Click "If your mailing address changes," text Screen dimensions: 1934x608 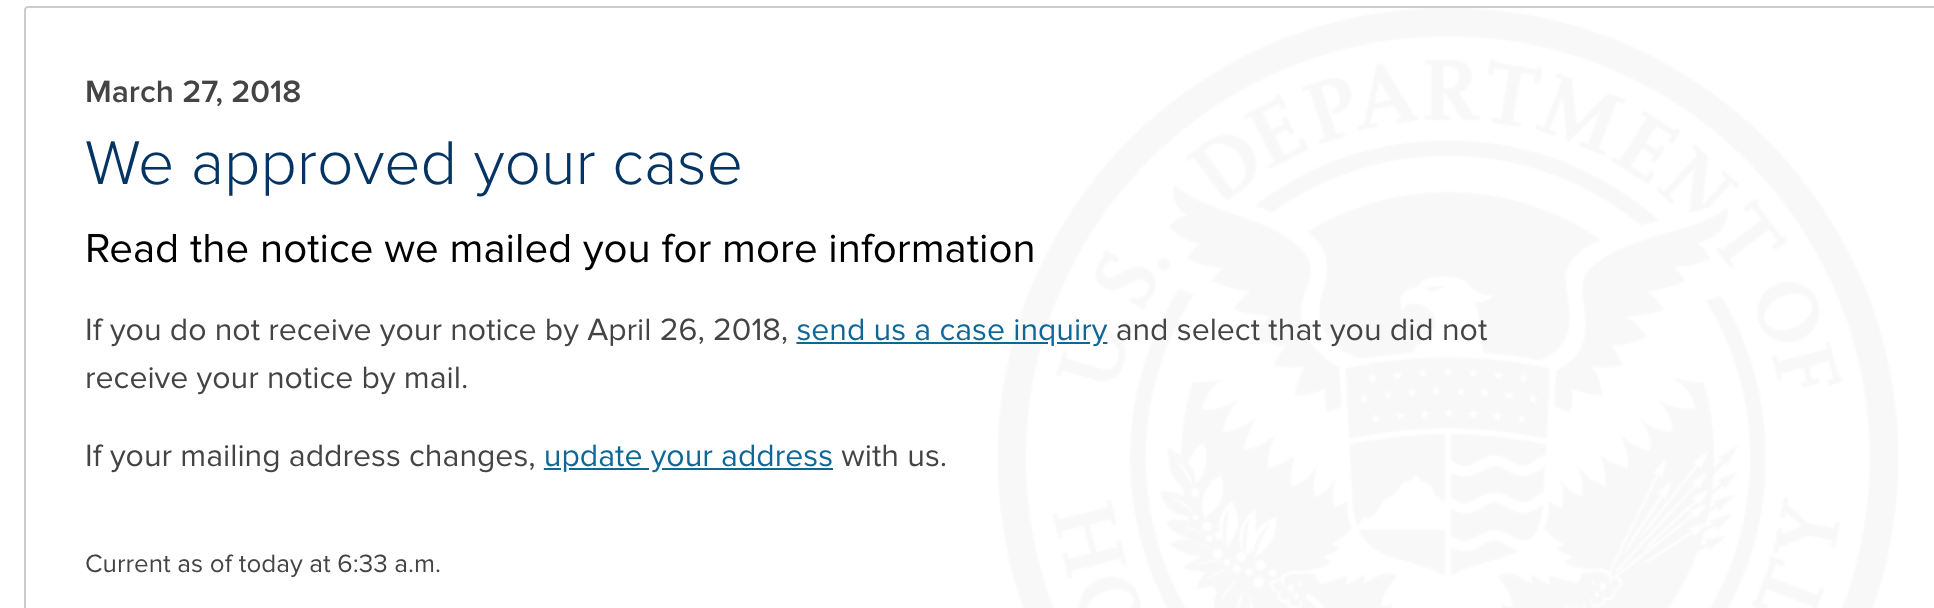click(311, 456)
